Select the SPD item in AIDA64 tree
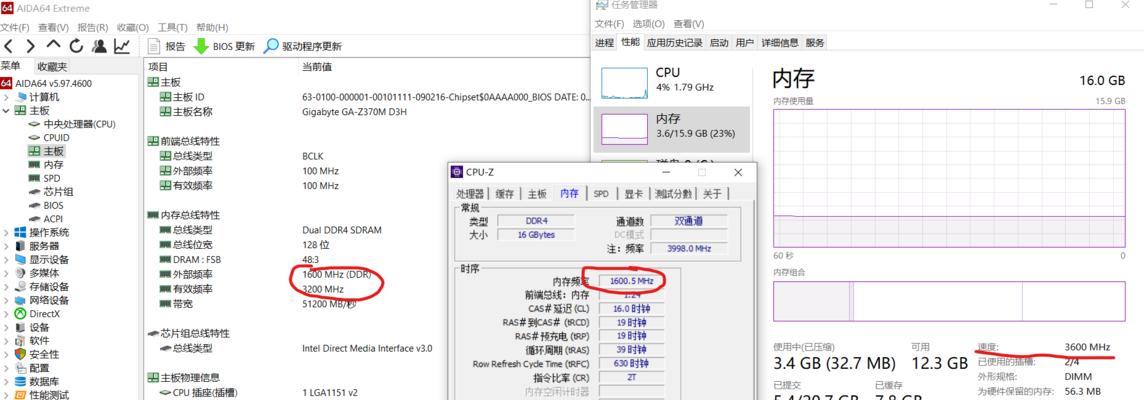 (52, 178)
